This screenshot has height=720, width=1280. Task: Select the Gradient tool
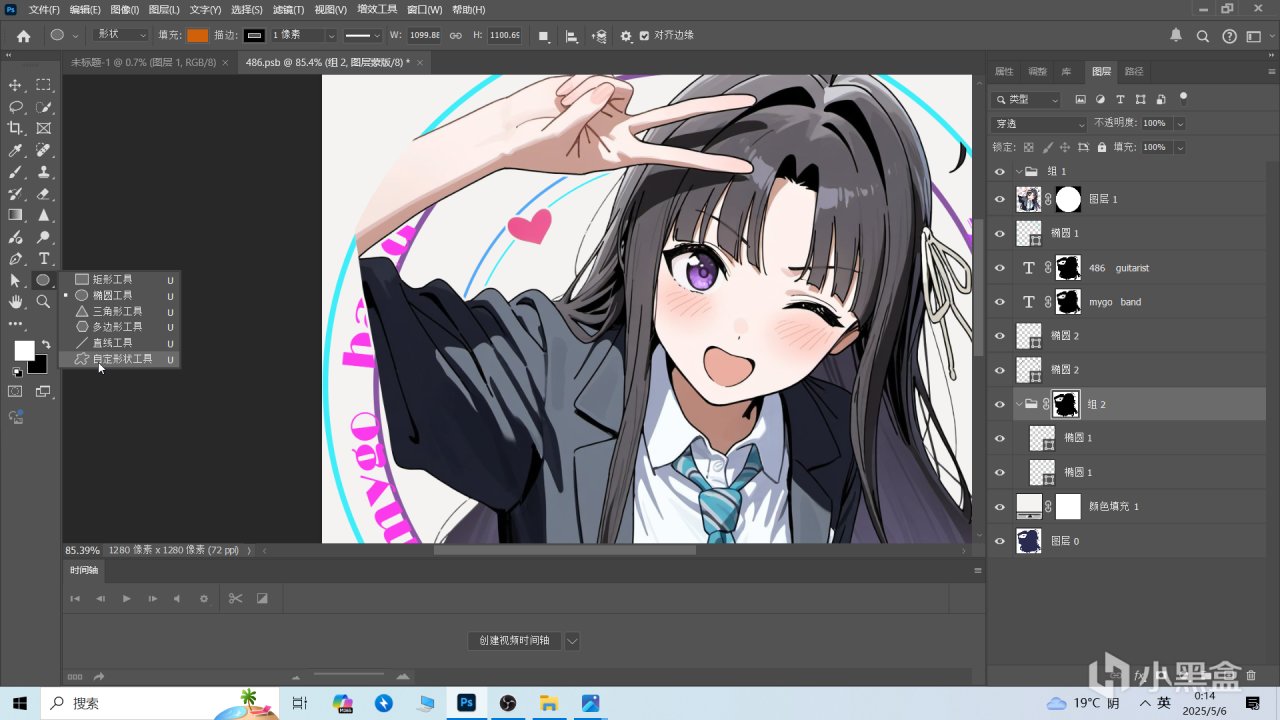click(15, 215)
